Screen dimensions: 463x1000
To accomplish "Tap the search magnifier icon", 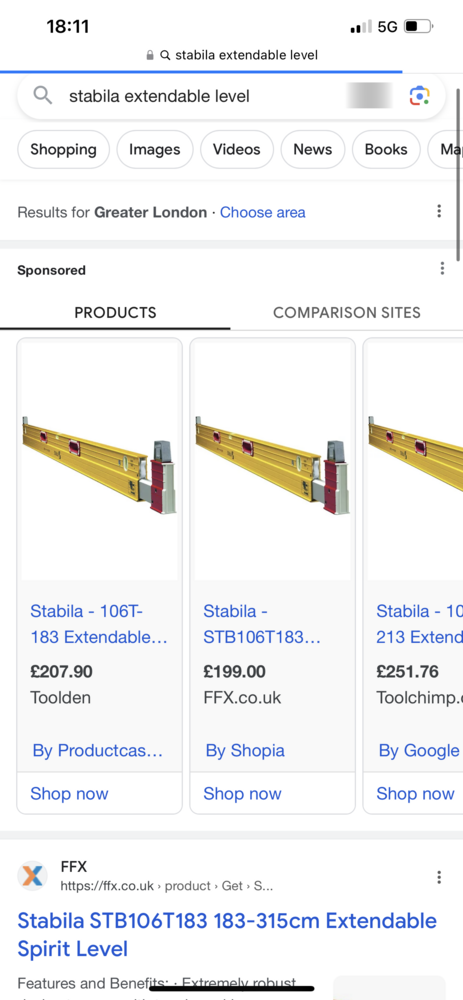I will point(43,96).
